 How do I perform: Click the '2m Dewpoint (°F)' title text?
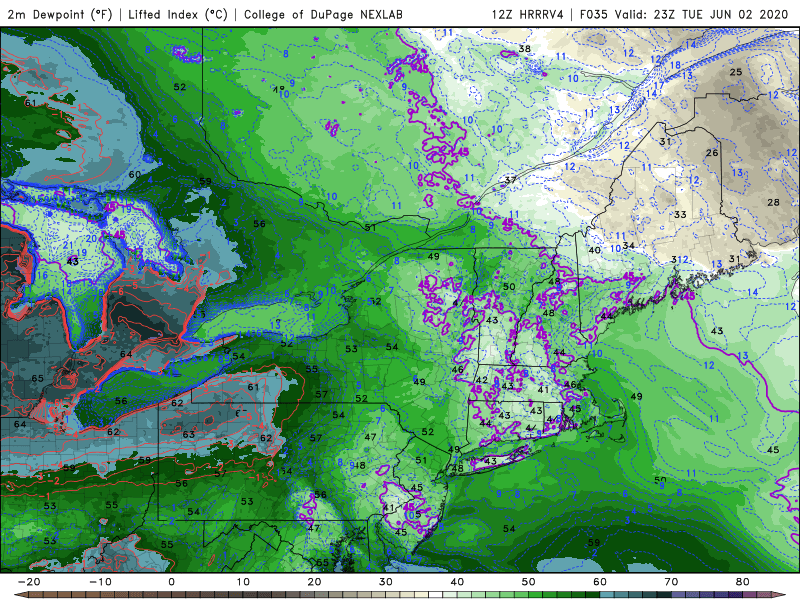tap(60, 15)
